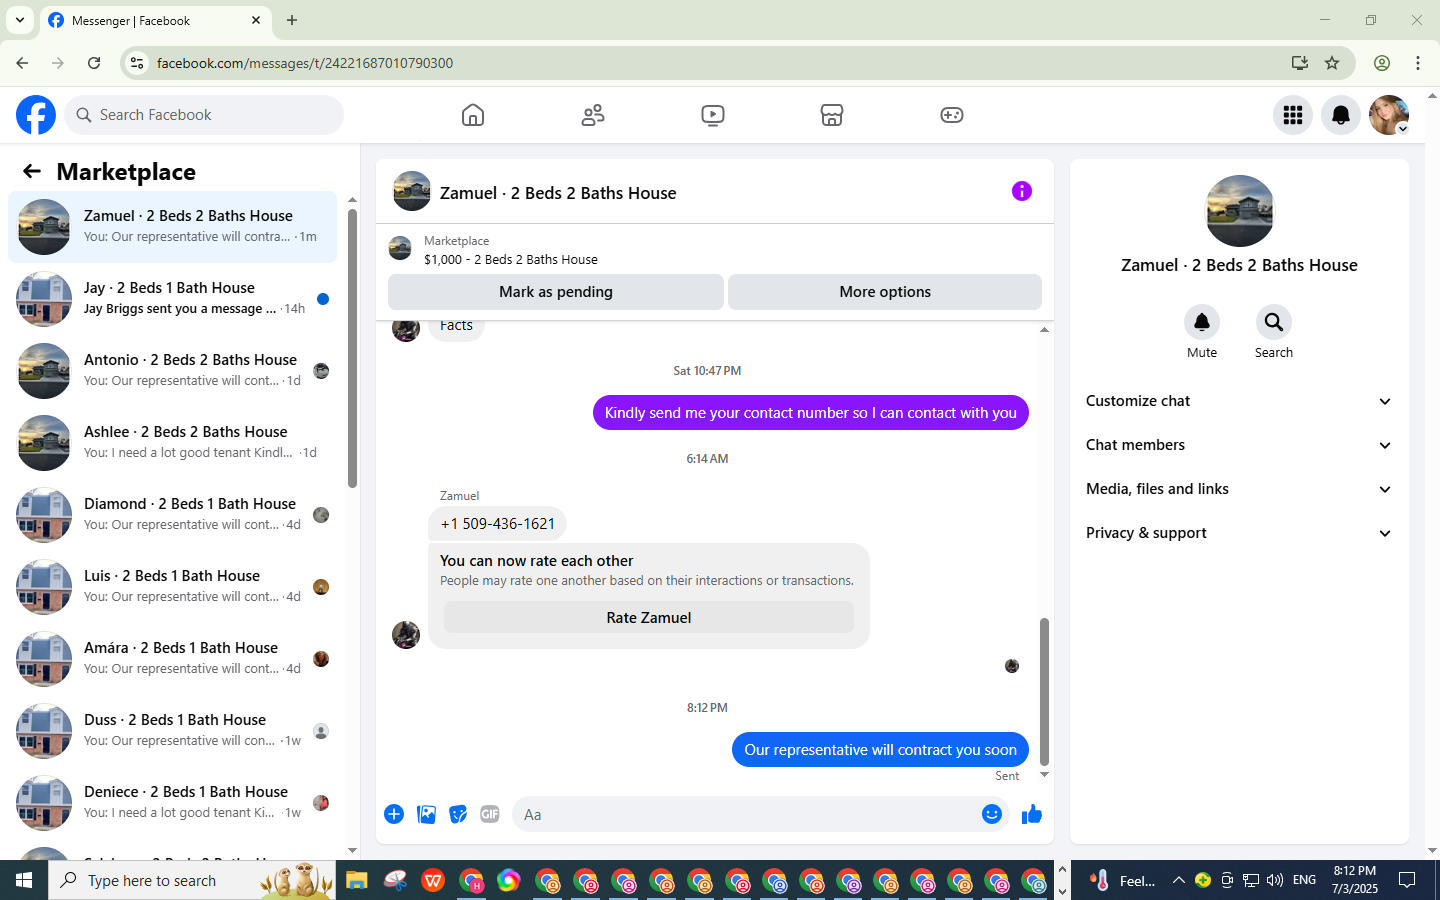Open a new browser tab
Screen dimensions: 1440x900
[292, 20]
